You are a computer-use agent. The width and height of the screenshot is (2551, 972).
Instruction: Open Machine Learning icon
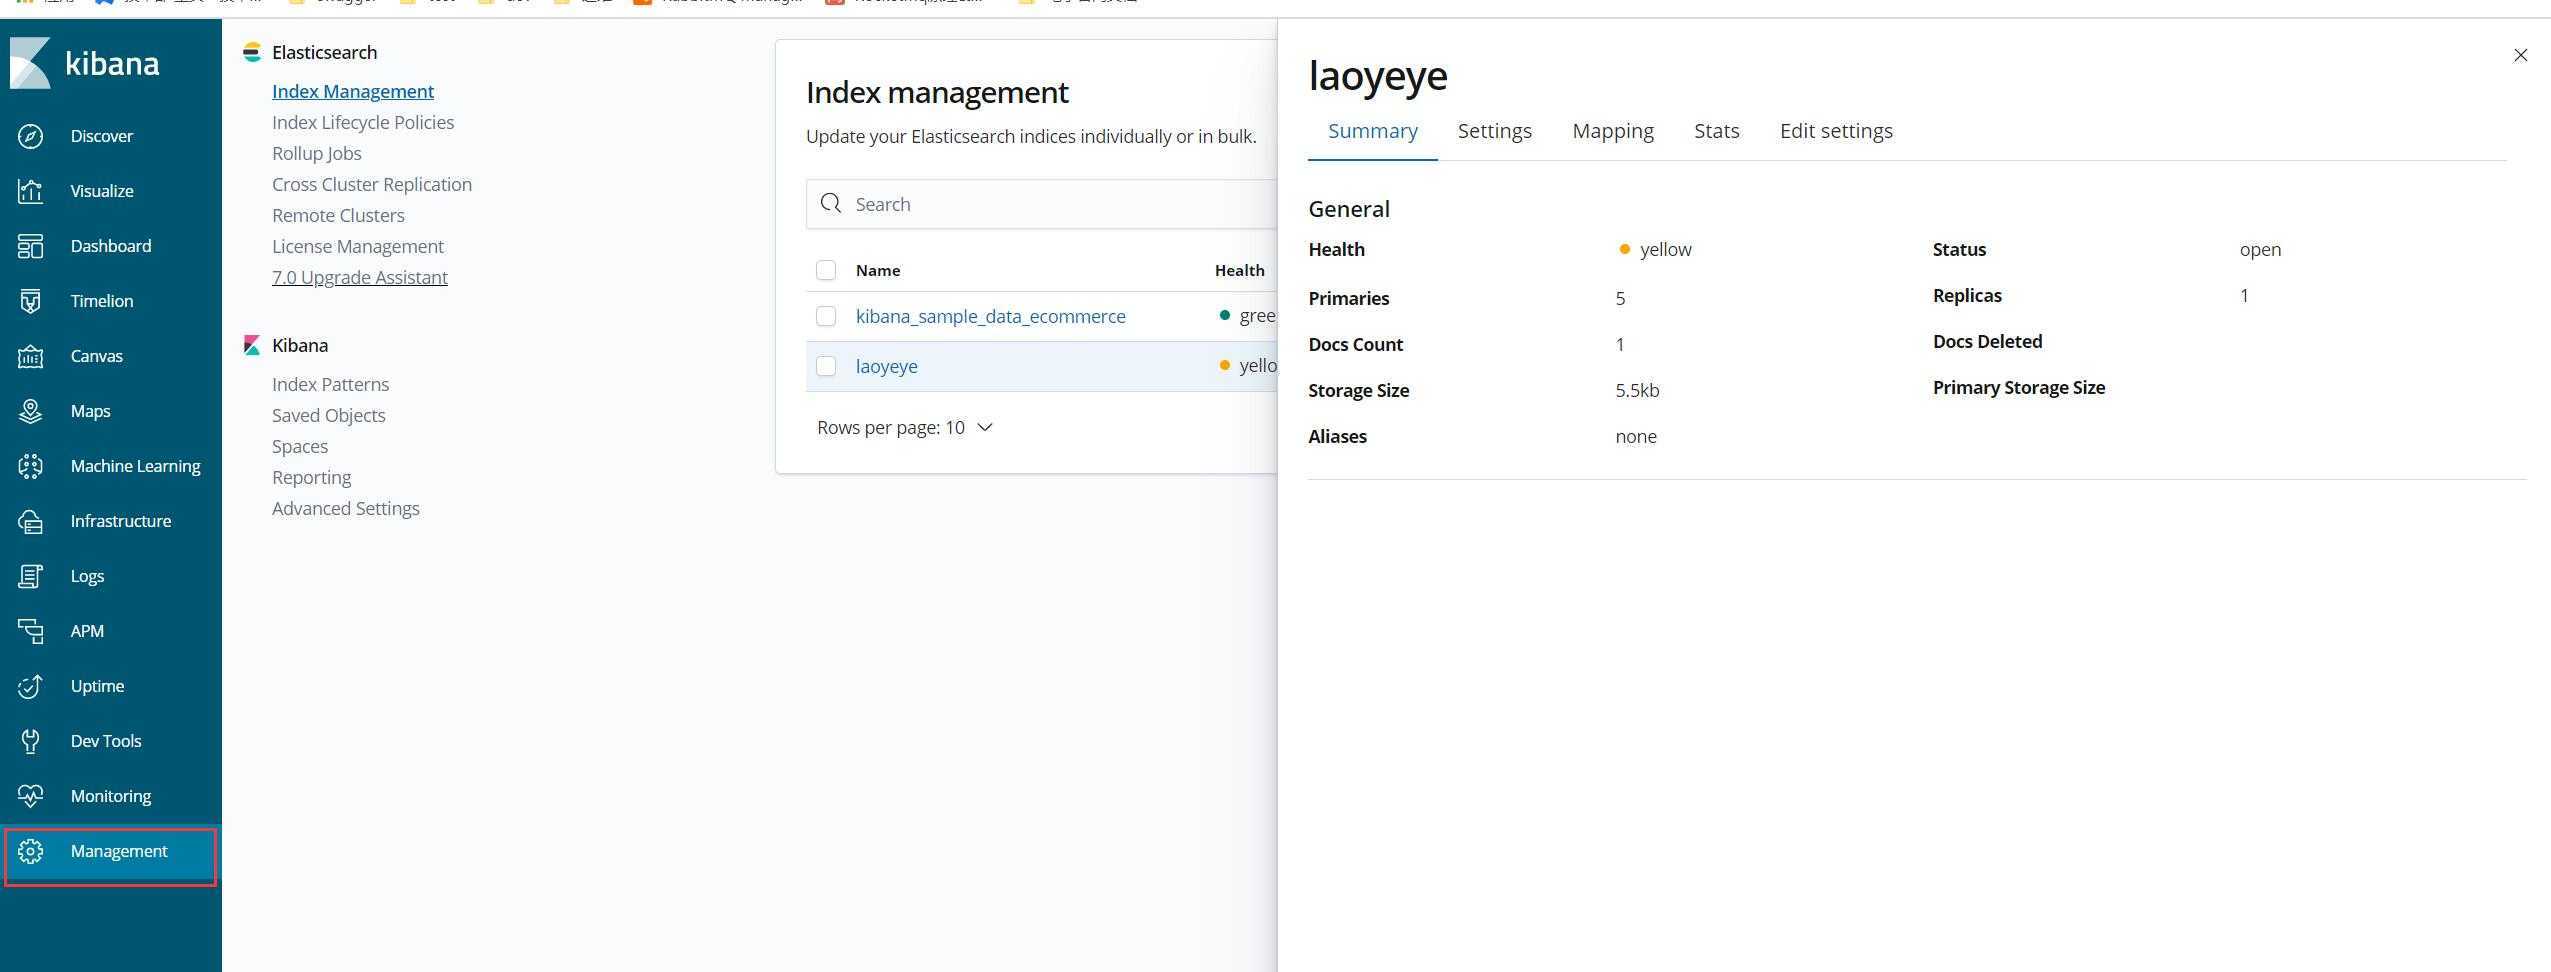[31, 466]
